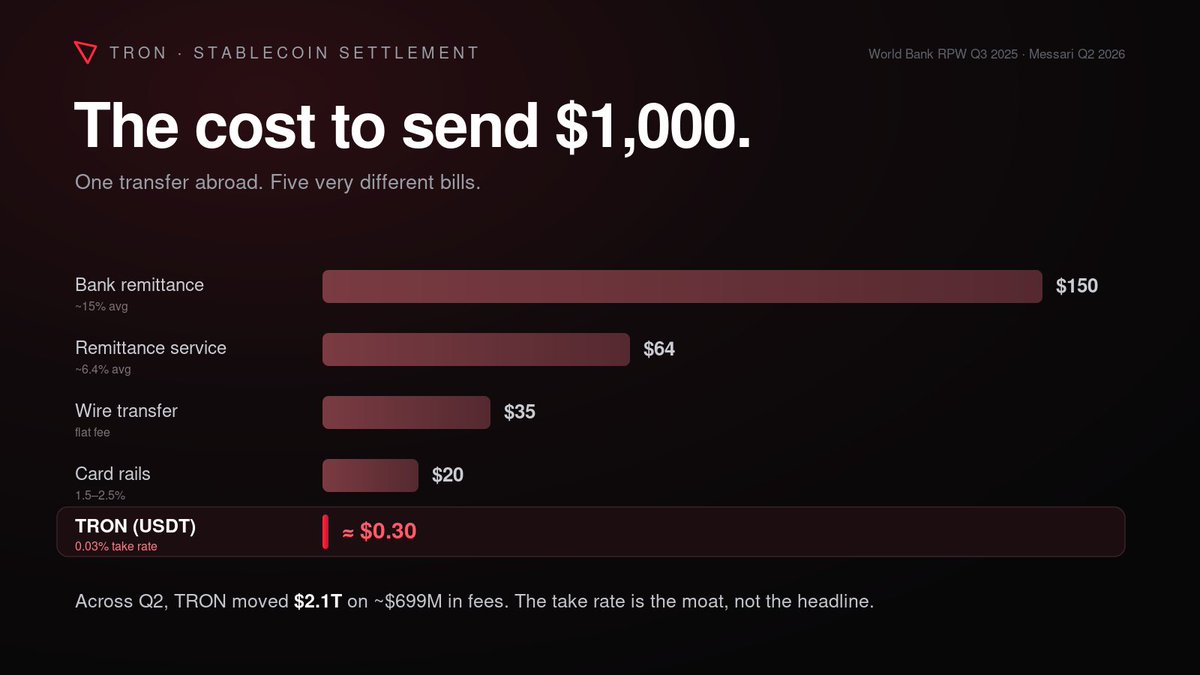Open the World Bank RPW source citation
Image resolution: width=1200 pixels, height=675 pixels.
coord(997,54)
